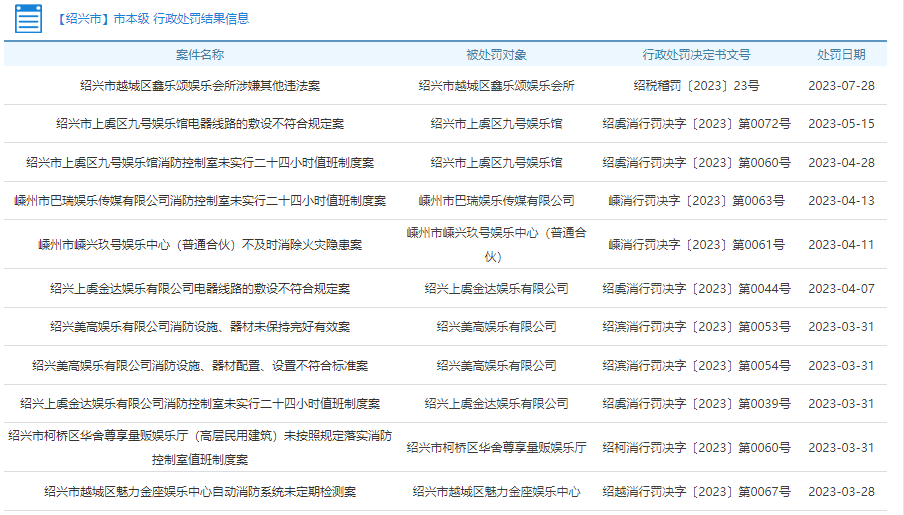Open 上虞区九号娱乐馆电器线路 case link
904x515 pixels.
pyautogui.click(x=200, y=124)
